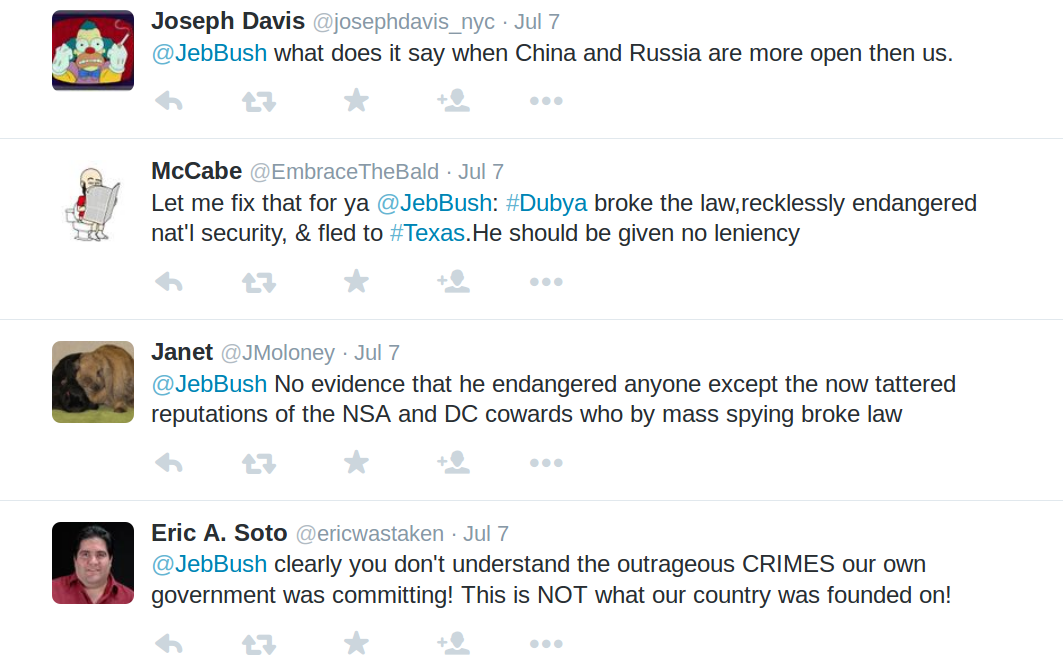Open more options on Janet's tweet
The image size is (1063, 668).
click(546, 463)
